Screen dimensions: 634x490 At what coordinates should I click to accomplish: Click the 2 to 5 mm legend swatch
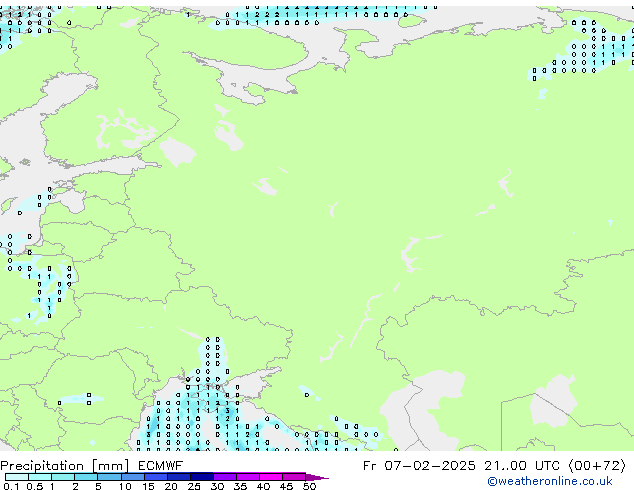86,477
